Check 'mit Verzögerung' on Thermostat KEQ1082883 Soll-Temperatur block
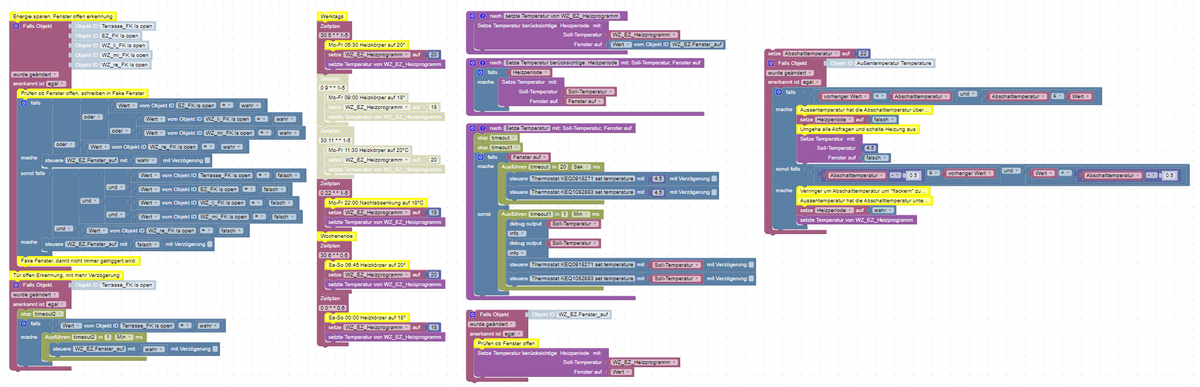This screenshot has width=1200, height=387. (751, 278)
